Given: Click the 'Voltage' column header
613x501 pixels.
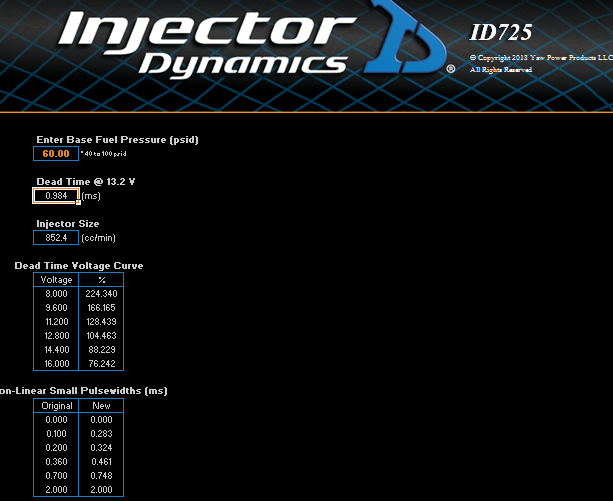Looking at the screenshot, I should 56,280.
